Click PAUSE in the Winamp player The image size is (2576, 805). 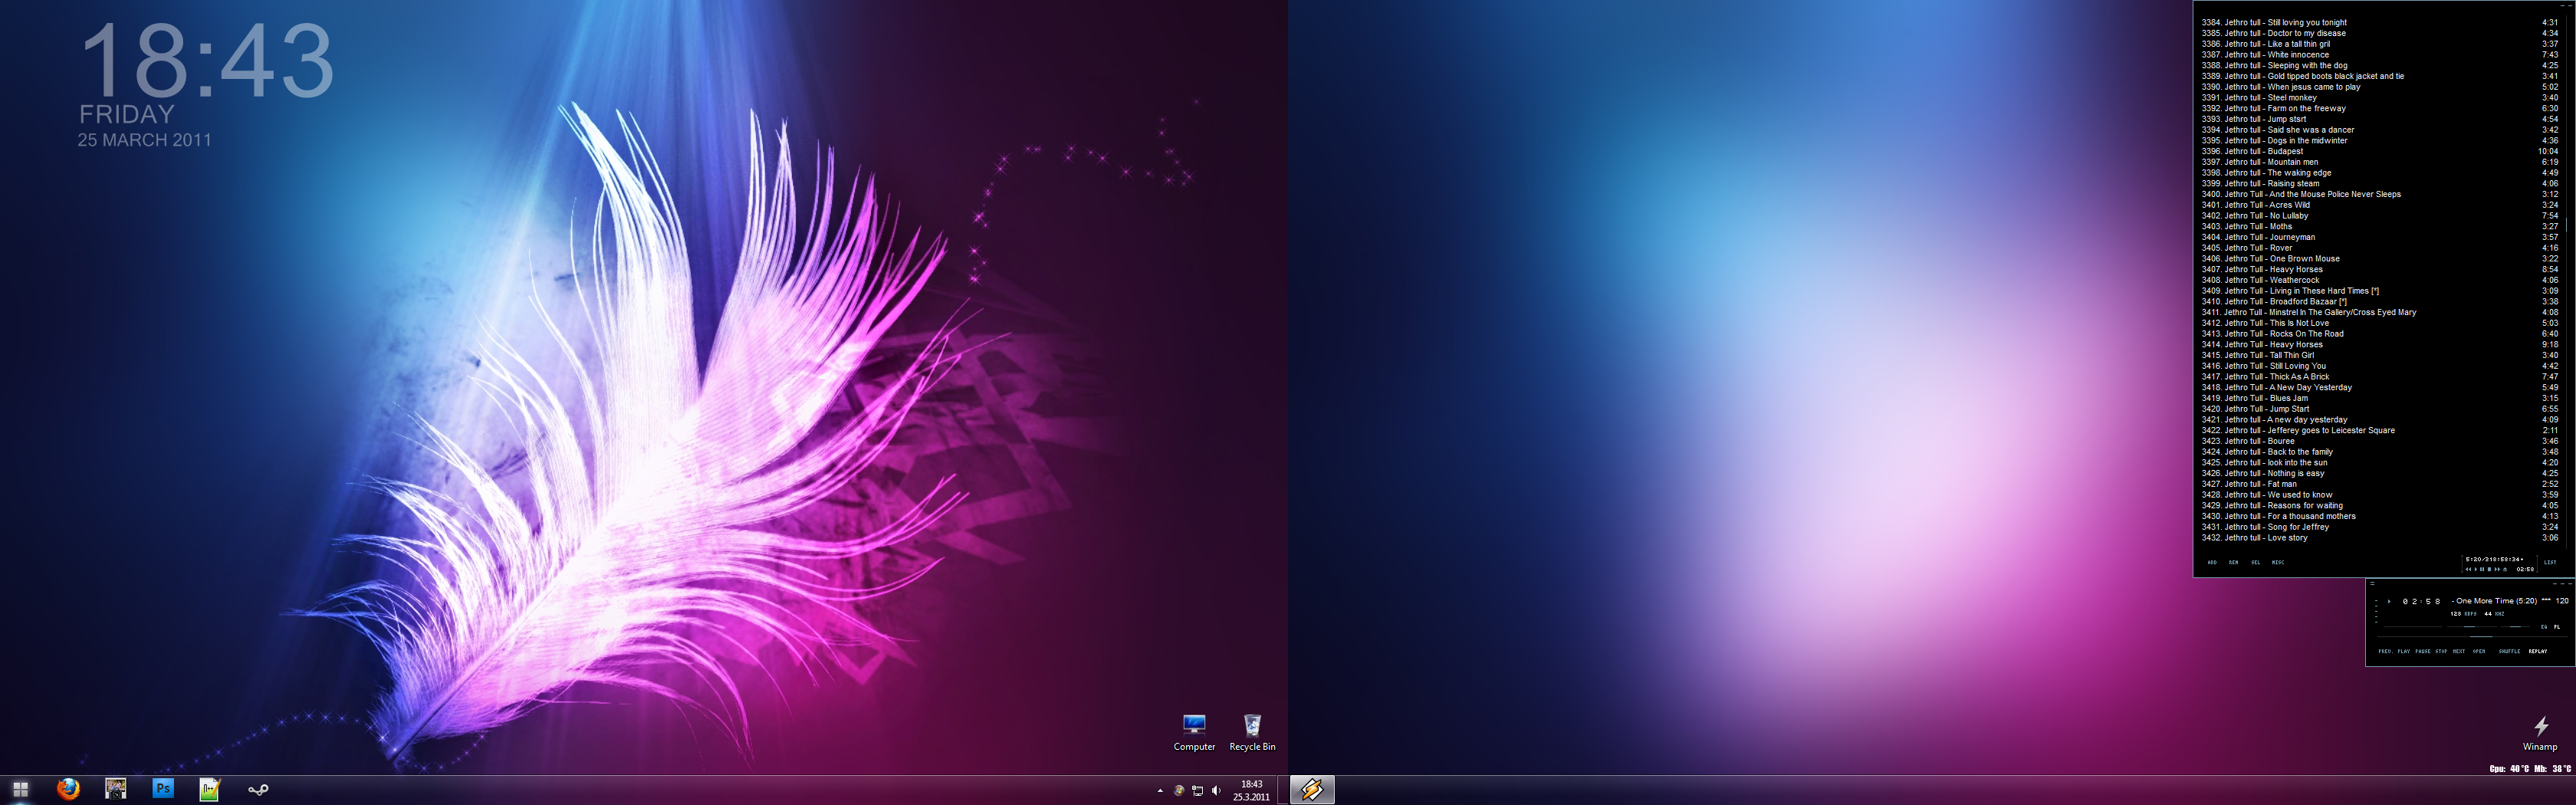(x=2423, y=651)
